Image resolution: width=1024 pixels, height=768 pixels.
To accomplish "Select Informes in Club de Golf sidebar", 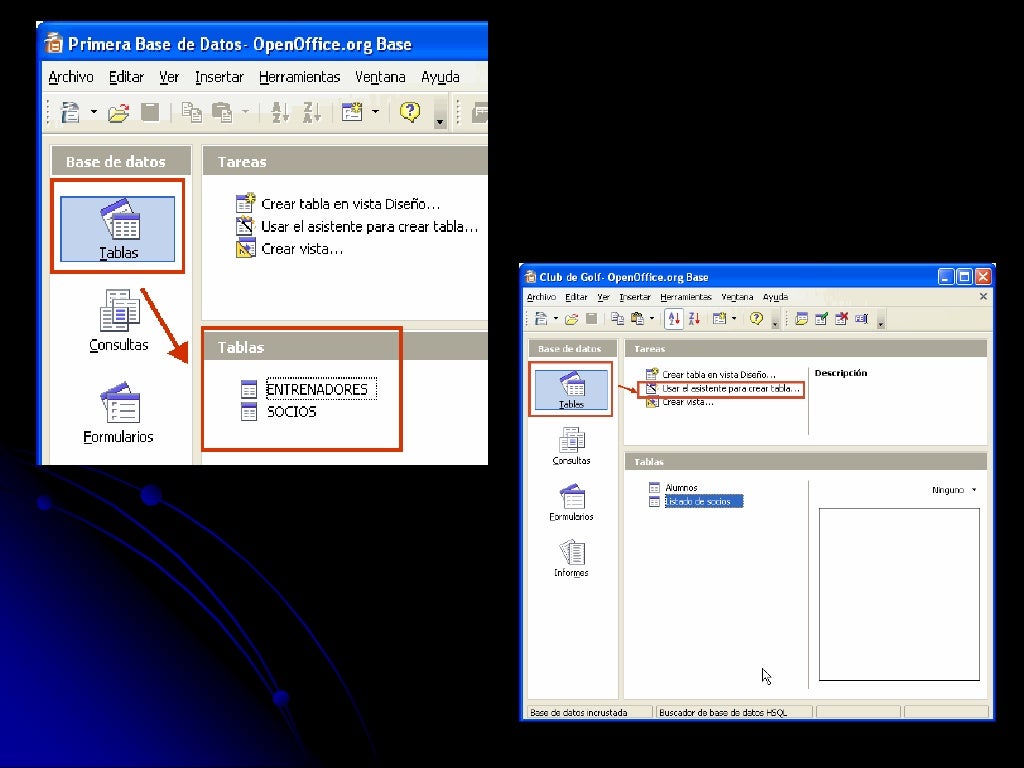I will click(x=571, y=558).
